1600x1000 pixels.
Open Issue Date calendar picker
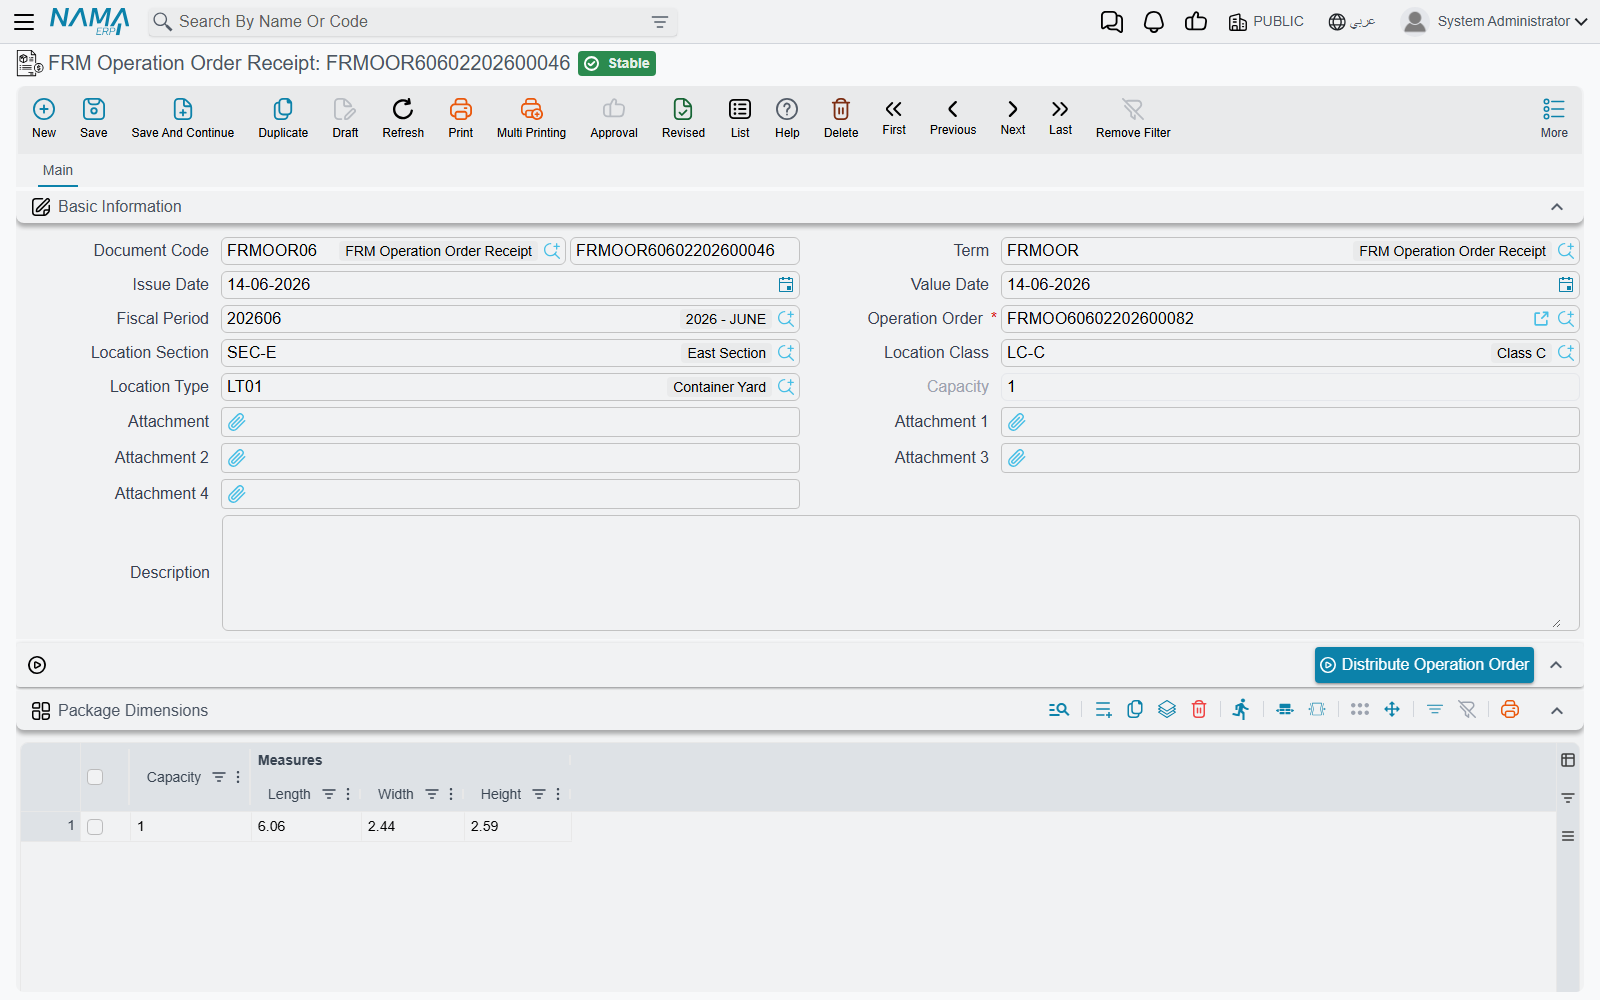pos(786,285)
